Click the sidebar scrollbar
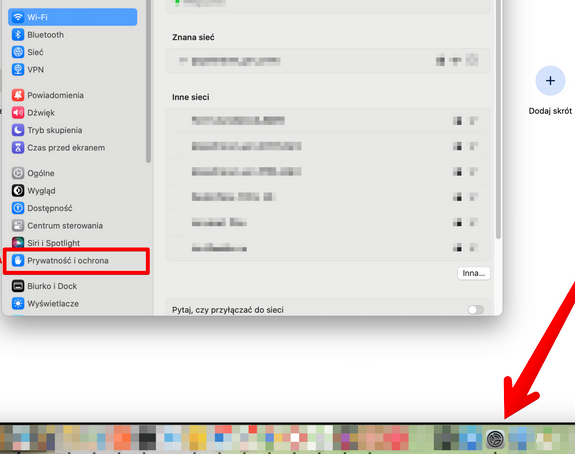Image resolution: width=575 pixels, height=454 pixels. (148, 81)
